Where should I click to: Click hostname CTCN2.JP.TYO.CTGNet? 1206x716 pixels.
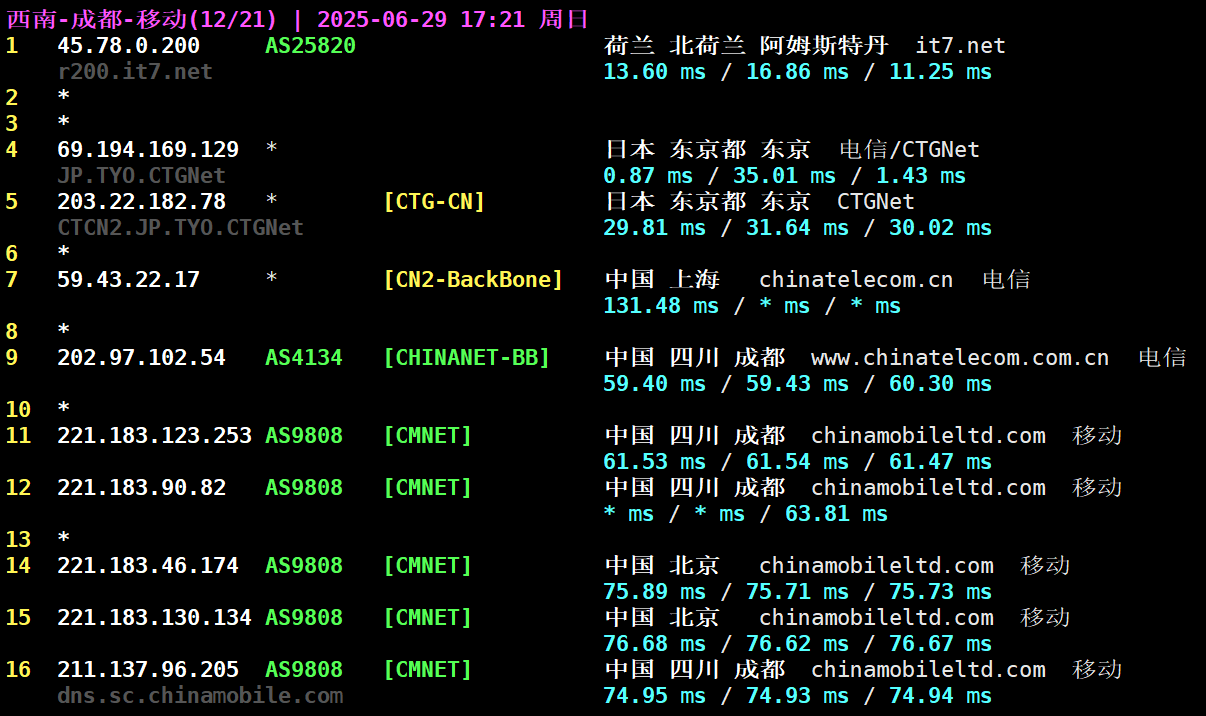180,228
